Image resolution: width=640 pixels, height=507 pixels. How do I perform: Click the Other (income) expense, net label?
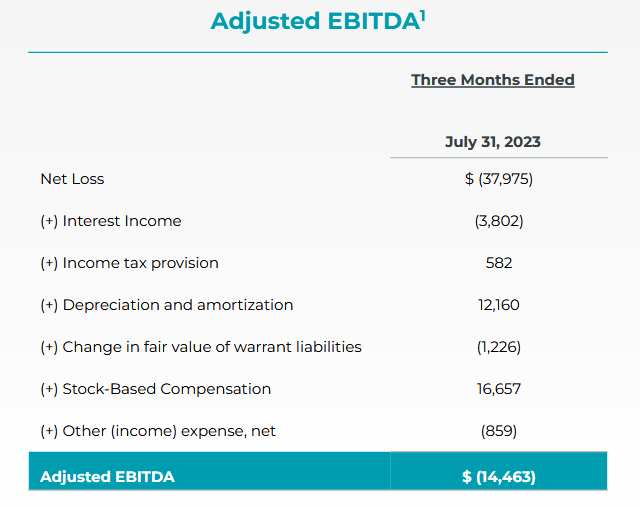click(158, 431)
